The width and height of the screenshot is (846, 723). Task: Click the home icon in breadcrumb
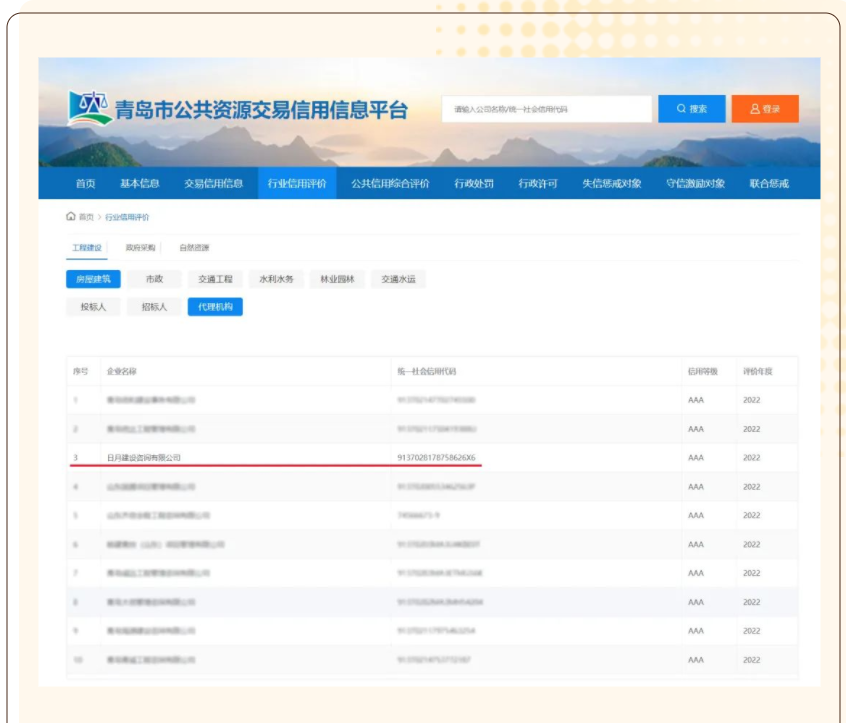70,216
